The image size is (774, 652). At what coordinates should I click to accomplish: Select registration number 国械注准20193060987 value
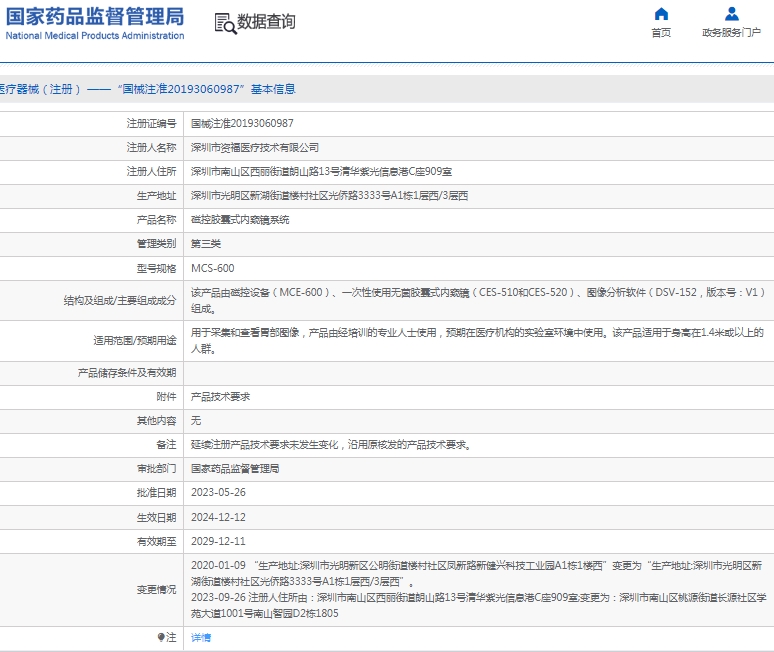click(x=242, y=123)
